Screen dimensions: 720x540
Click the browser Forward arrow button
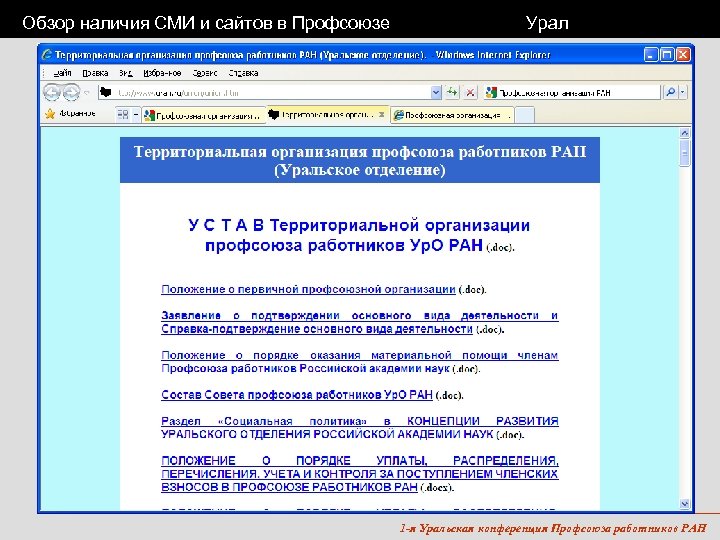tap(71, 92)
